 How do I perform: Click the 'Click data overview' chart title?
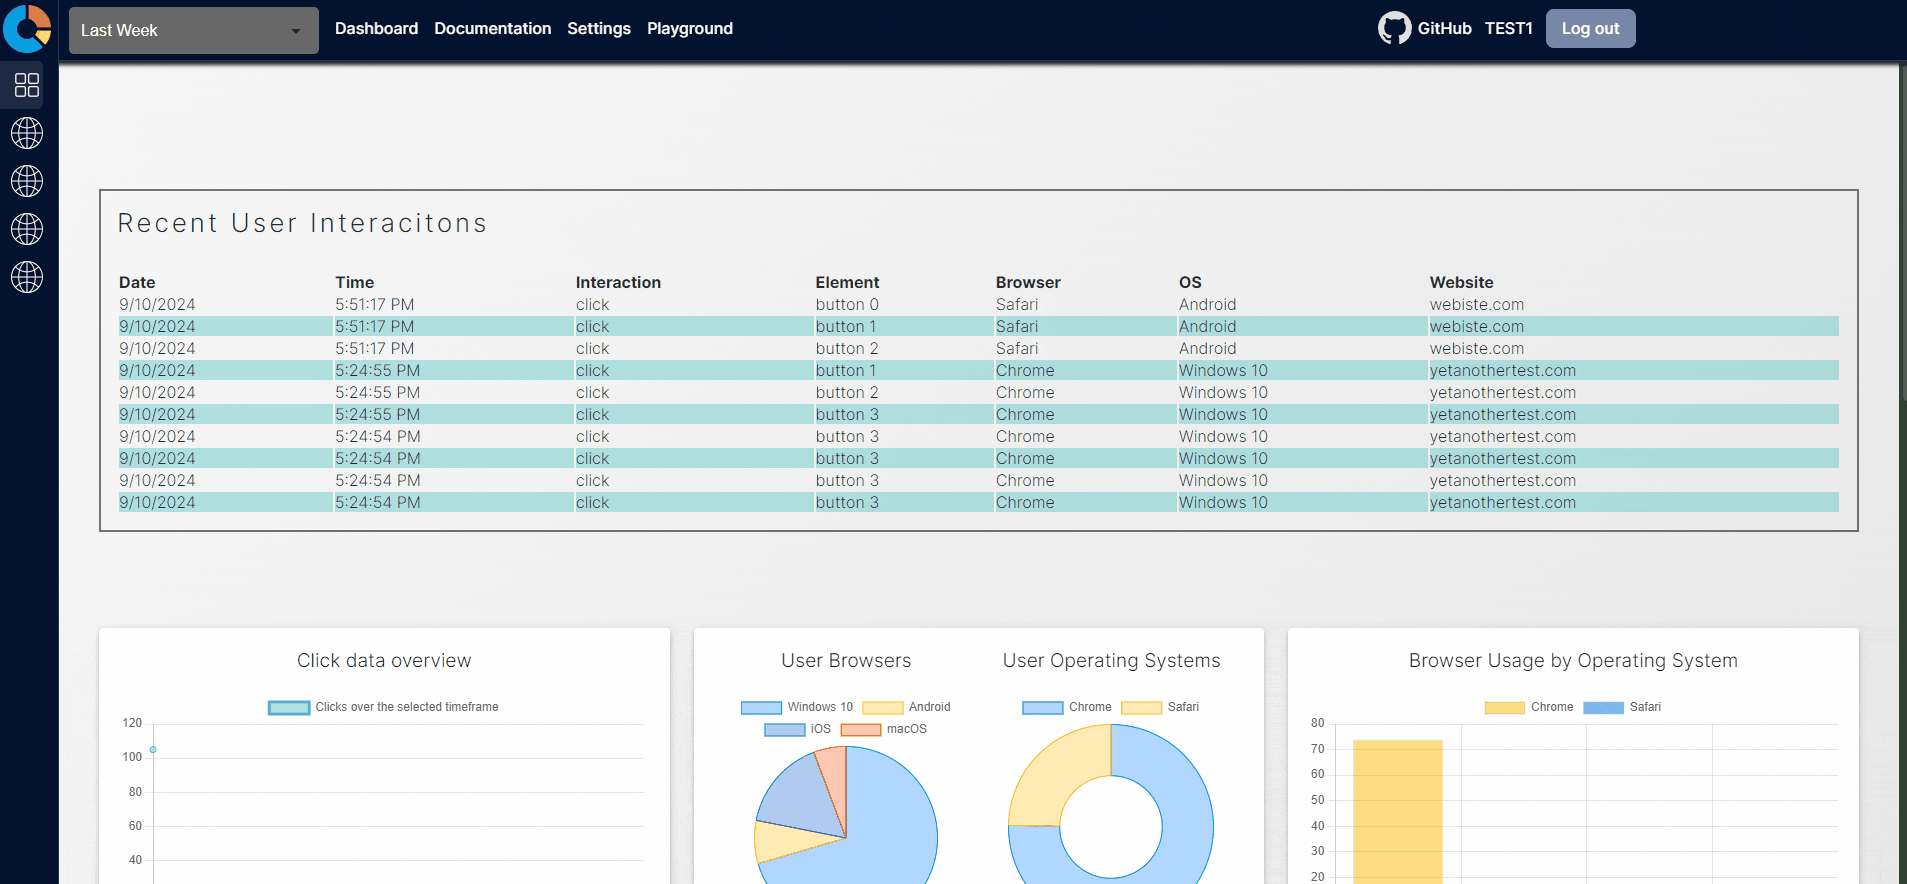point(384,661)
